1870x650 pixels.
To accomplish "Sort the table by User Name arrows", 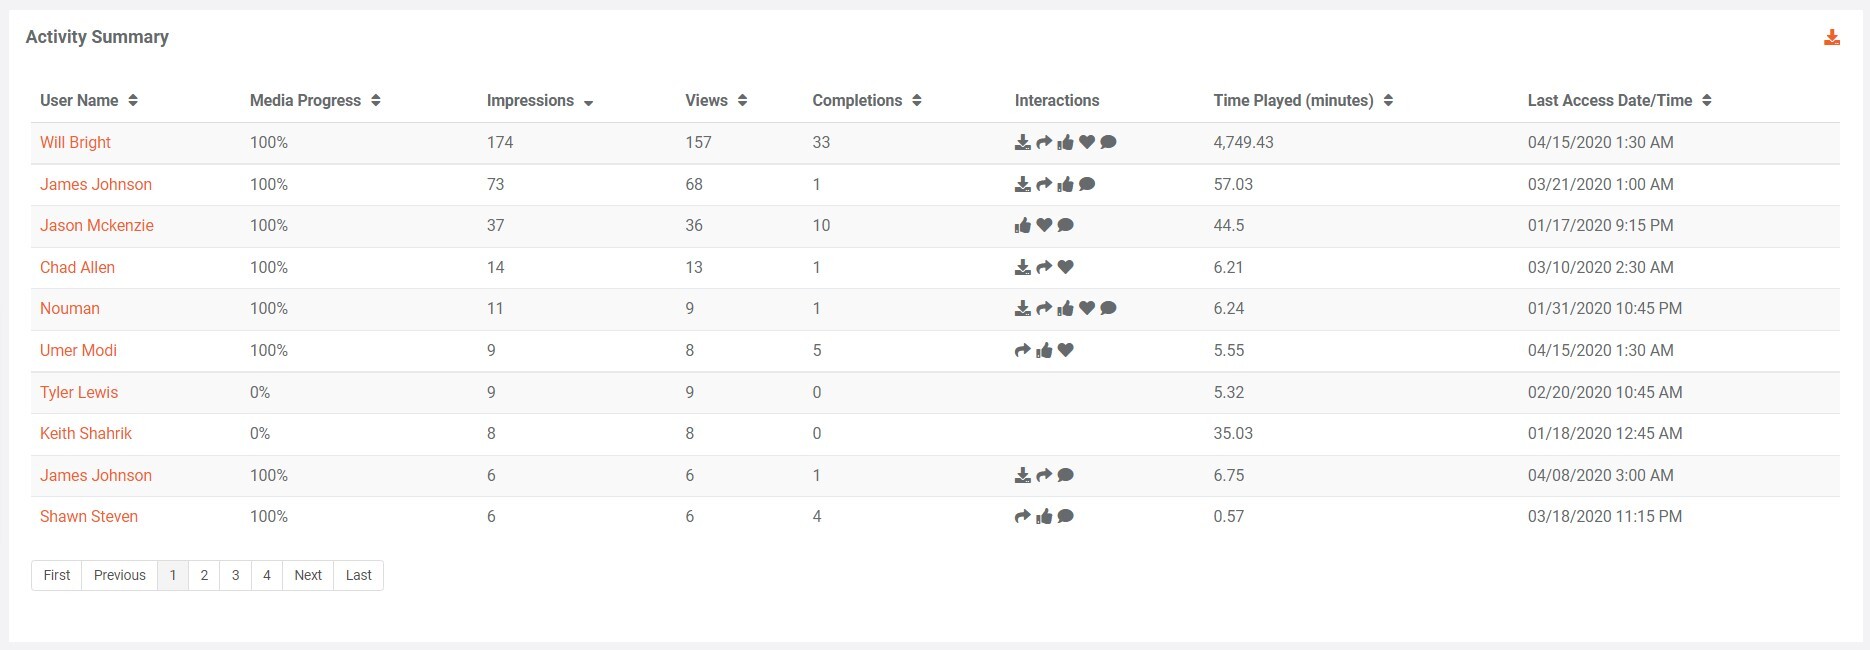I will 133,101.
